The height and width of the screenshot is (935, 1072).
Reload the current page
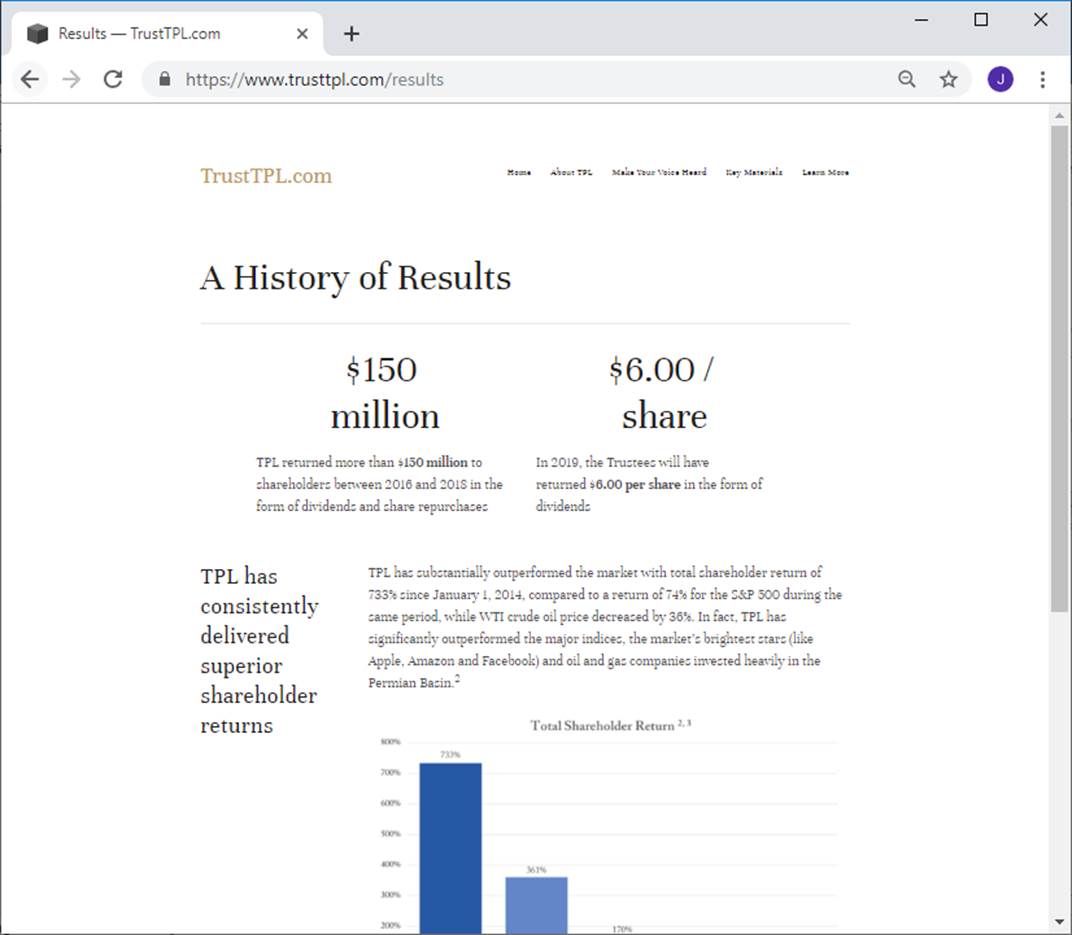(113, 79)
